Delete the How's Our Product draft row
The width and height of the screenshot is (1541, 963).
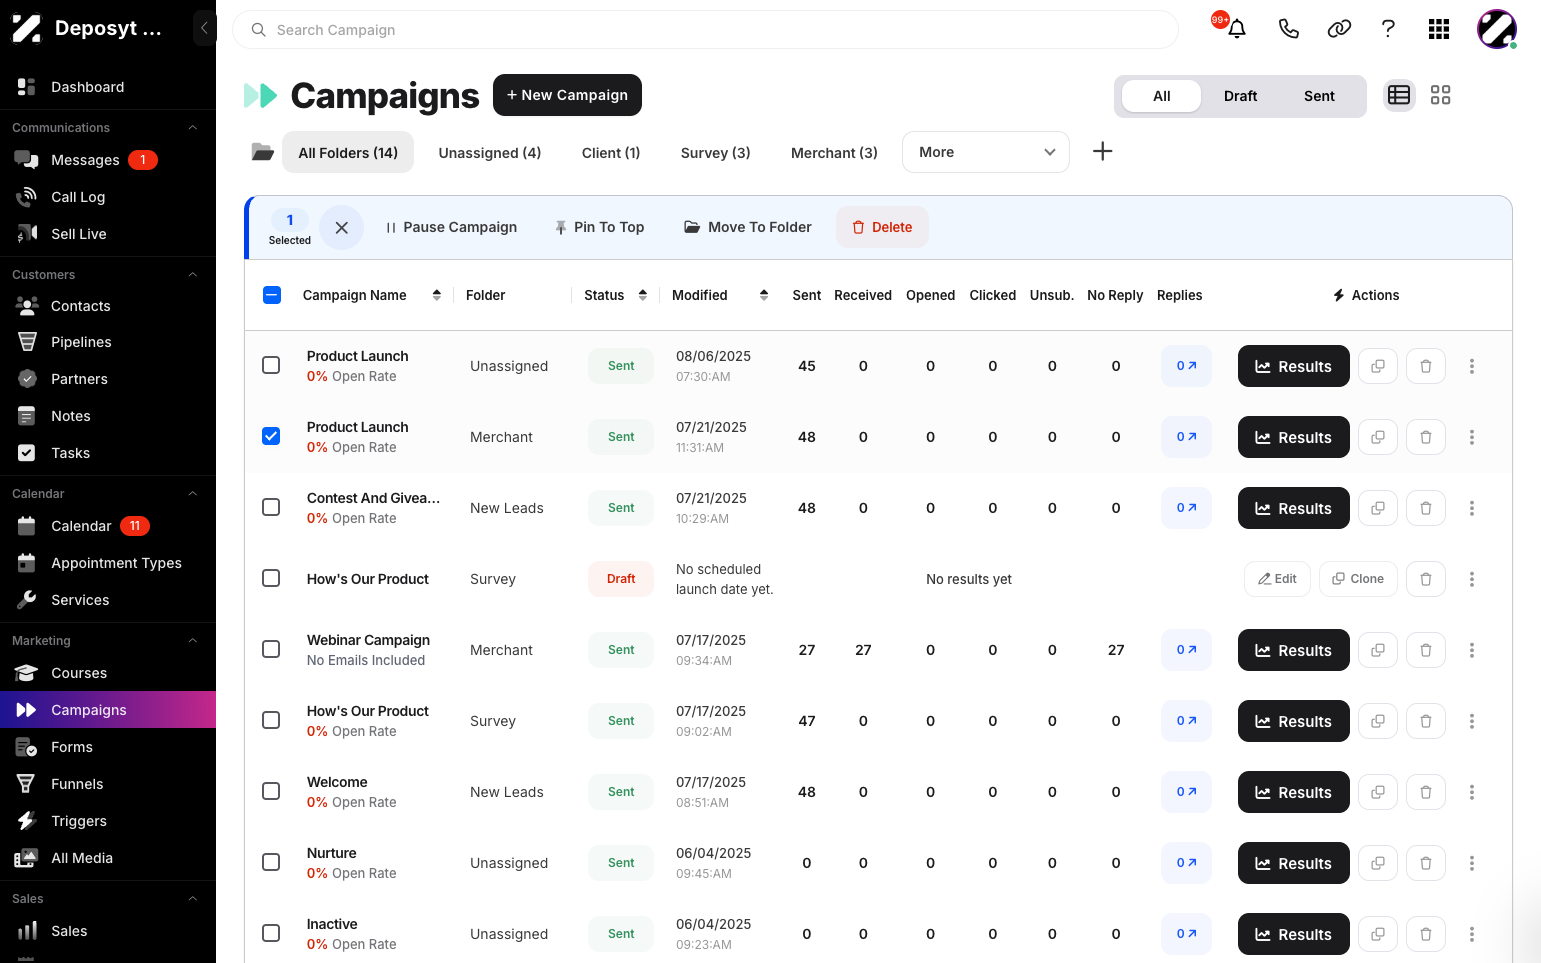[x=1426, y=579]
